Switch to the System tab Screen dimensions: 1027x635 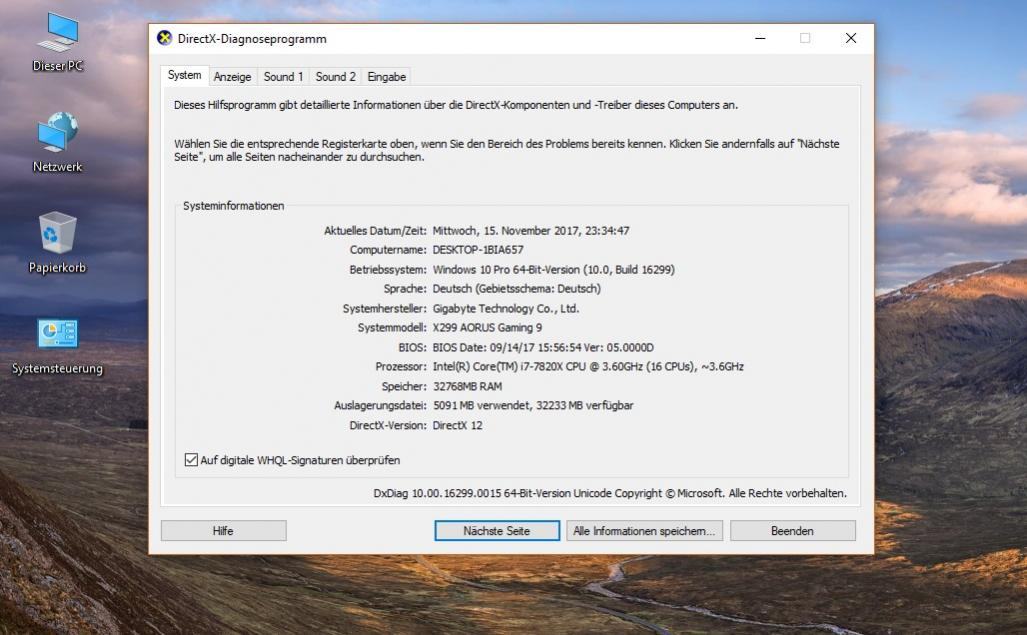tap(185, 75)
